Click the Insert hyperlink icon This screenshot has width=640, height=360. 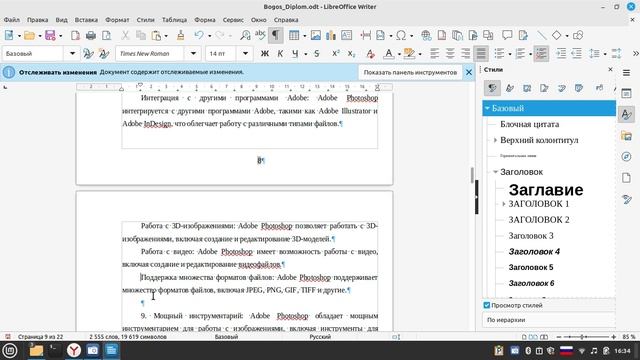426,36
